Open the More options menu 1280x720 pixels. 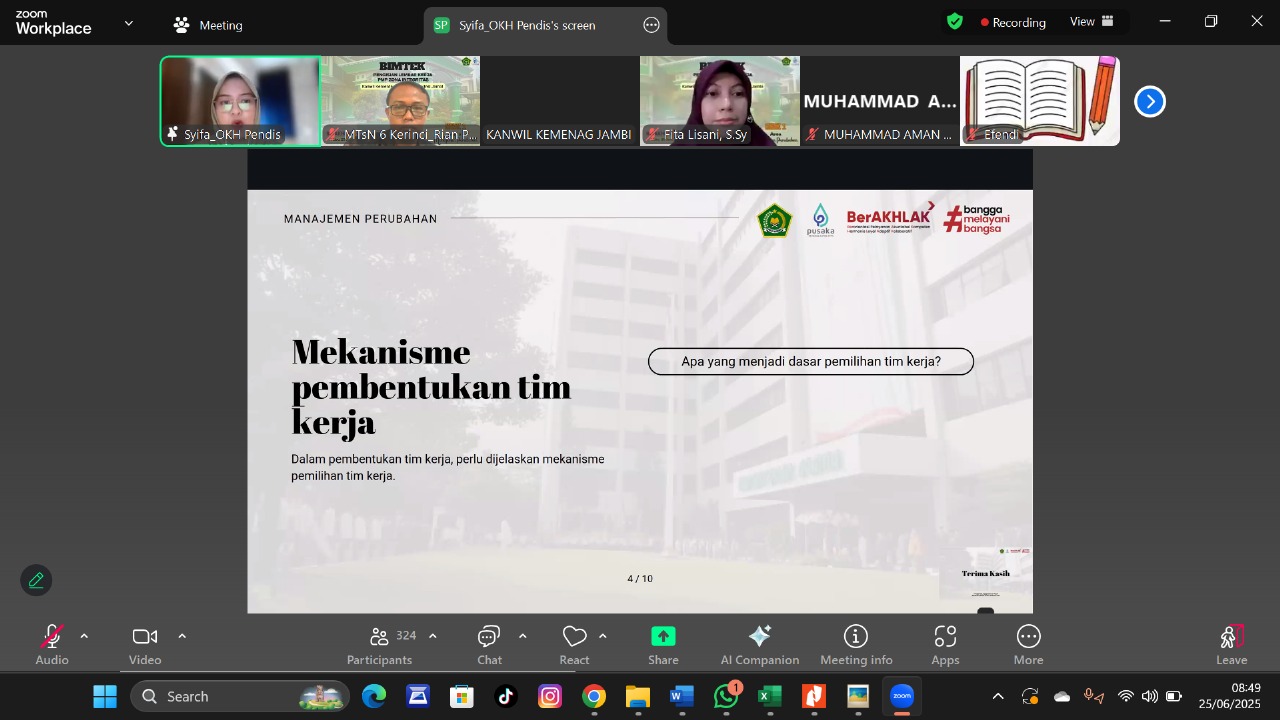tap(1028, 644)
